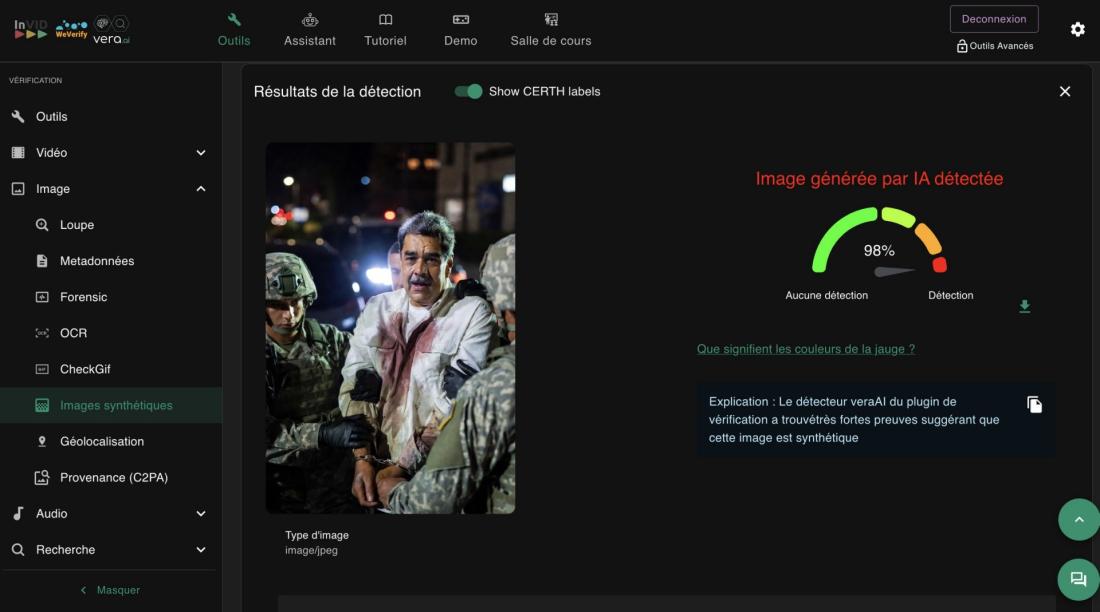Click the analyzed image thumbnail

point(390,328)
